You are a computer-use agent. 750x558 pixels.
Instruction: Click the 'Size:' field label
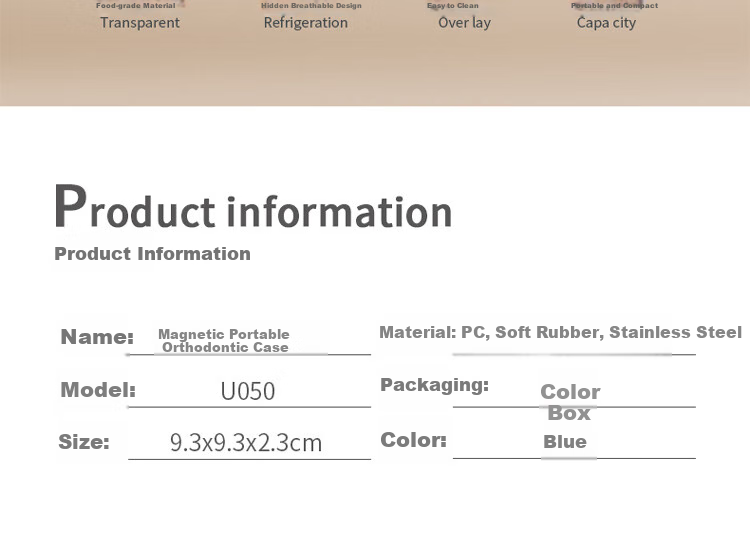(x=84, y=441)
